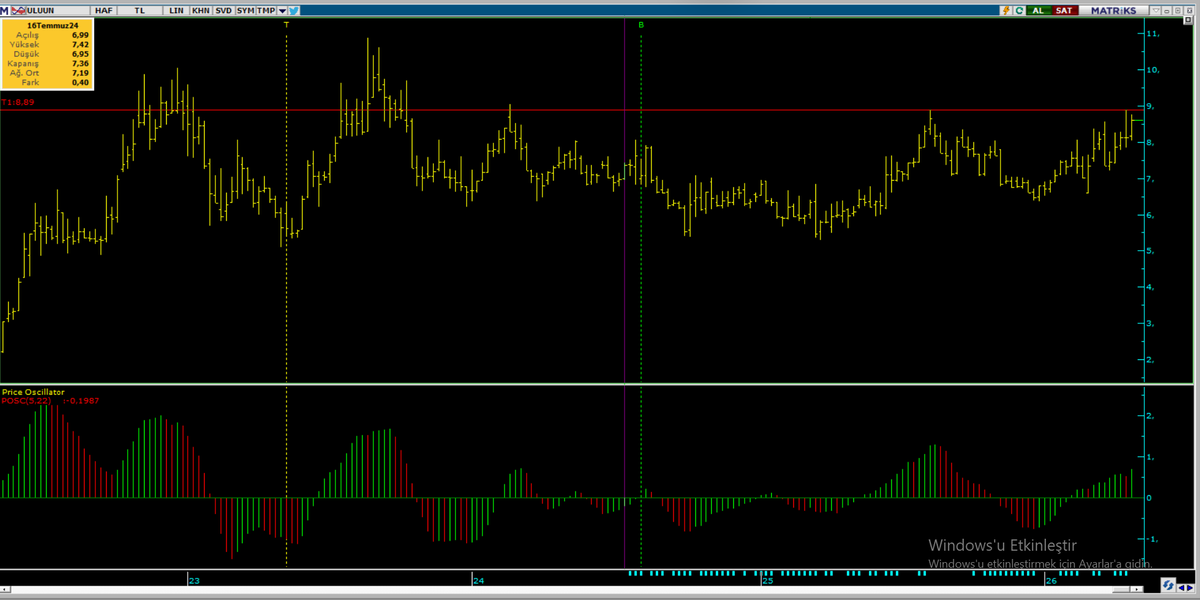Open the TMP template button

point(266,10)
